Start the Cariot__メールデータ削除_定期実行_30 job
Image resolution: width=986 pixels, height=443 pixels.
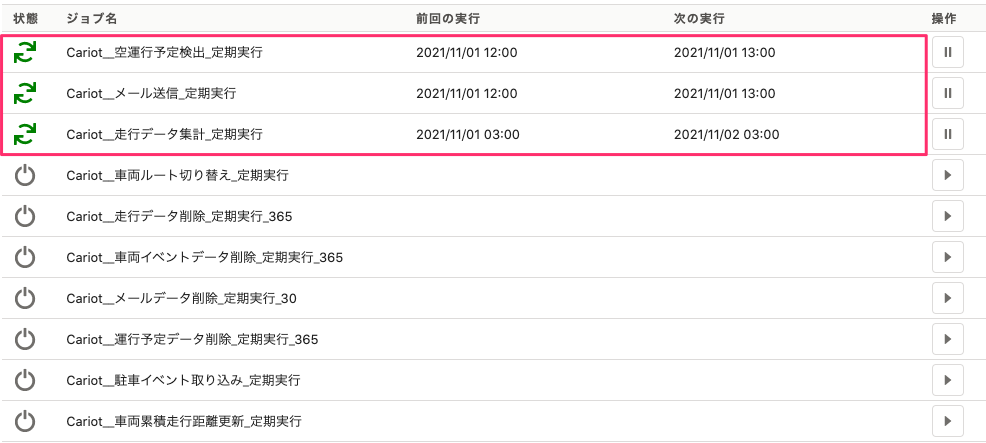pos(948,298)
